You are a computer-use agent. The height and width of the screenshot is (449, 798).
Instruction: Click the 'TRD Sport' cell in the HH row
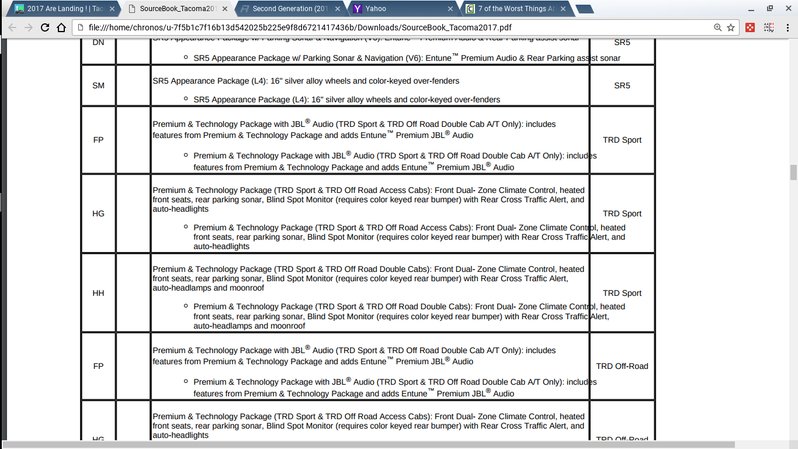tap(622, 293)
